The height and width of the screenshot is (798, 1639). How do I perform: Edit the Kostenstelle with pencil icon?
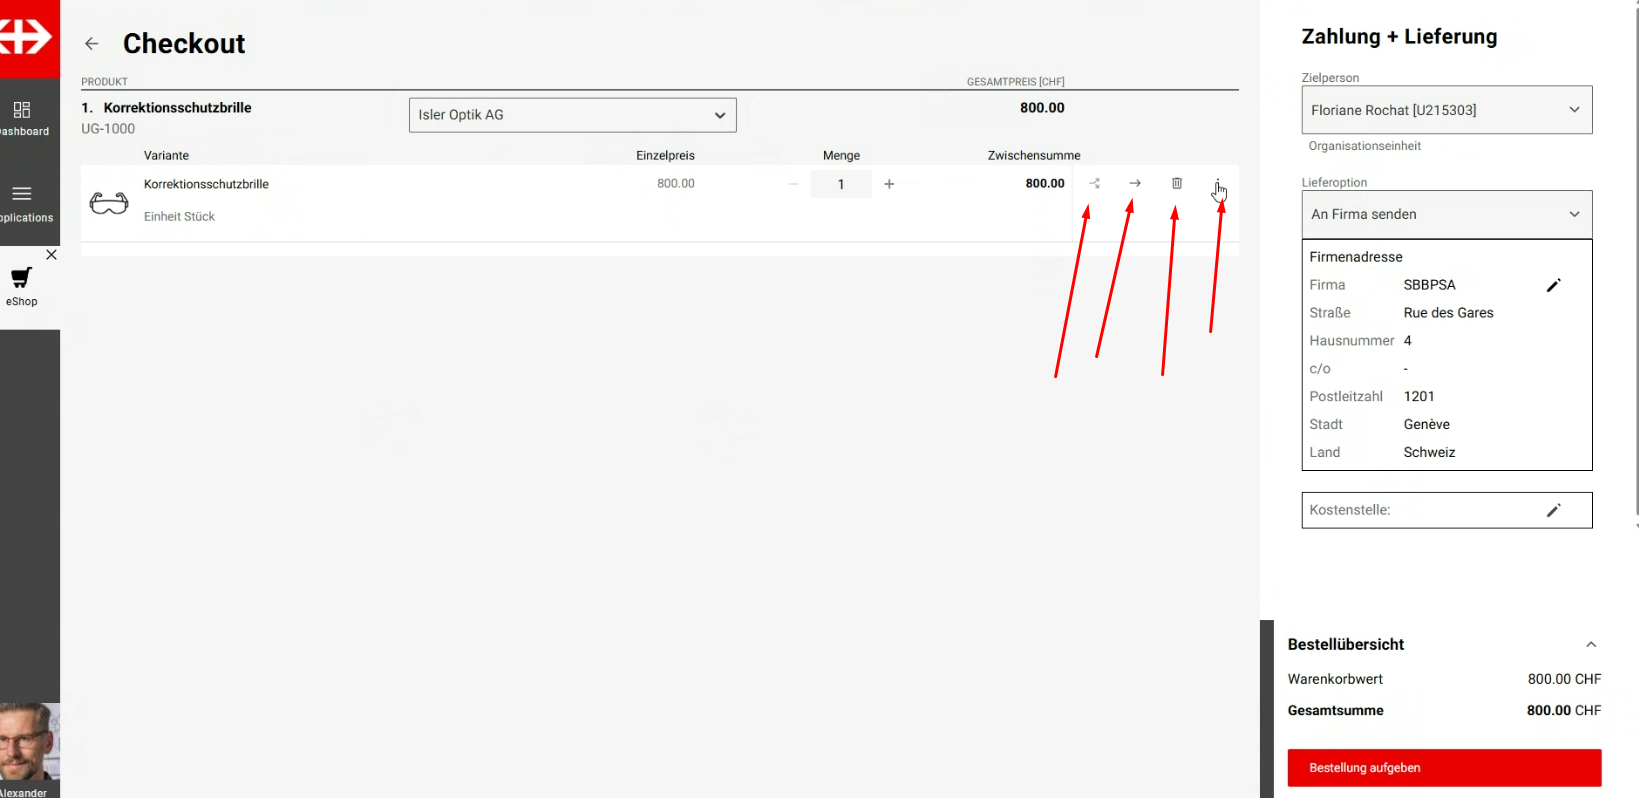[1554, 510]
